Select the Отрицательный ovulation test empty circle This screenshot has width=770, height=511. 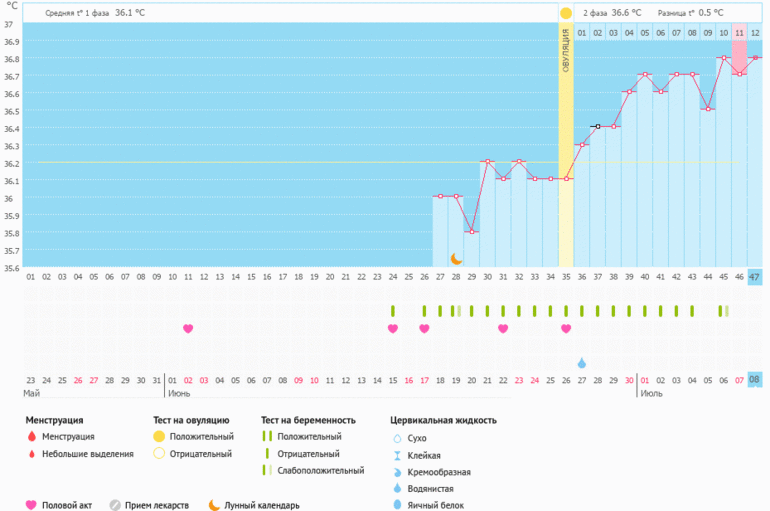(x=158, y=454)
